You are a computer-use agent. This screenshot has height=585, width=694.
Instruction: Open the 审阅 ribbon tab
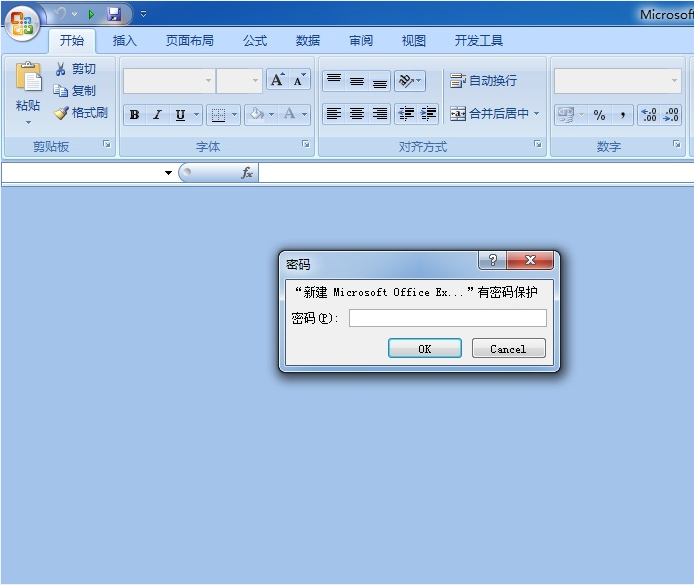click(361, 41)
